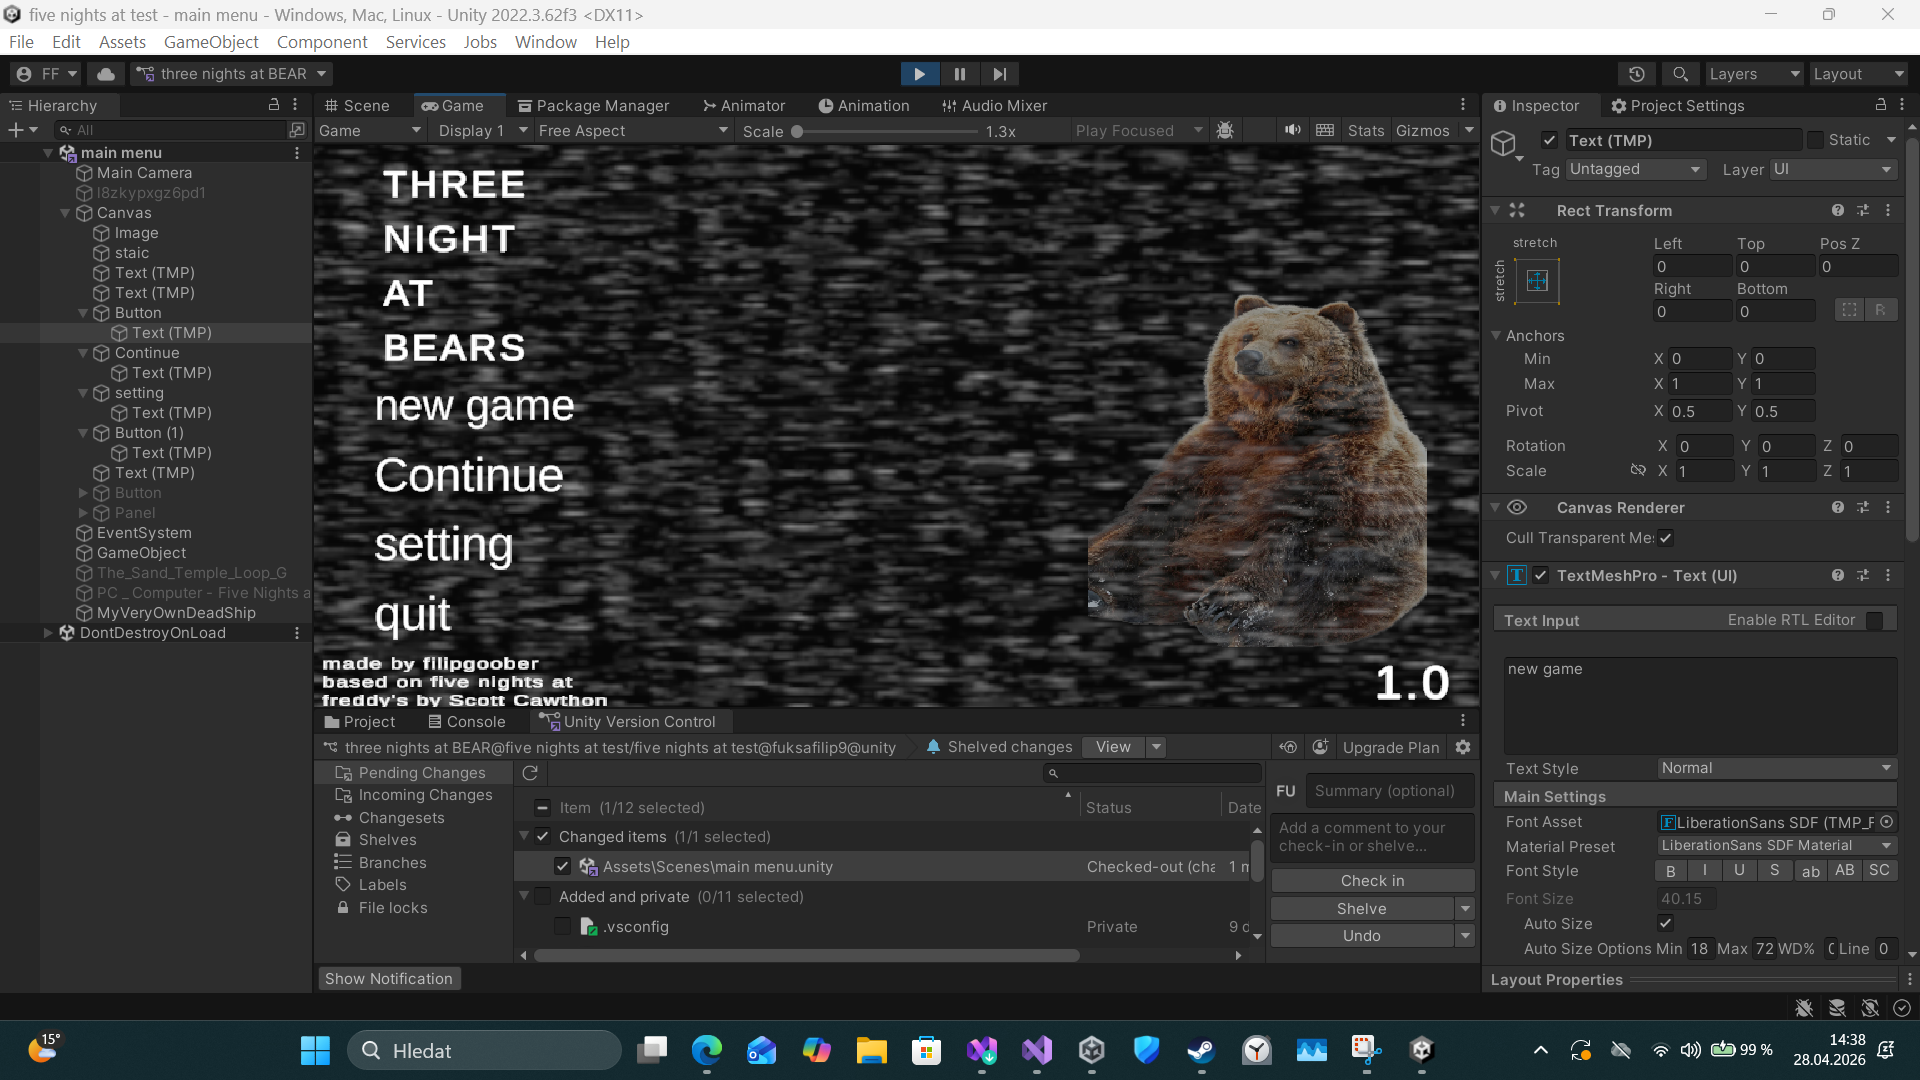The height and width of the screenshot is (1080, 1920).
Task: Toggle Bold font style button
Action: pyautogui.click(x=1671, y=871)
